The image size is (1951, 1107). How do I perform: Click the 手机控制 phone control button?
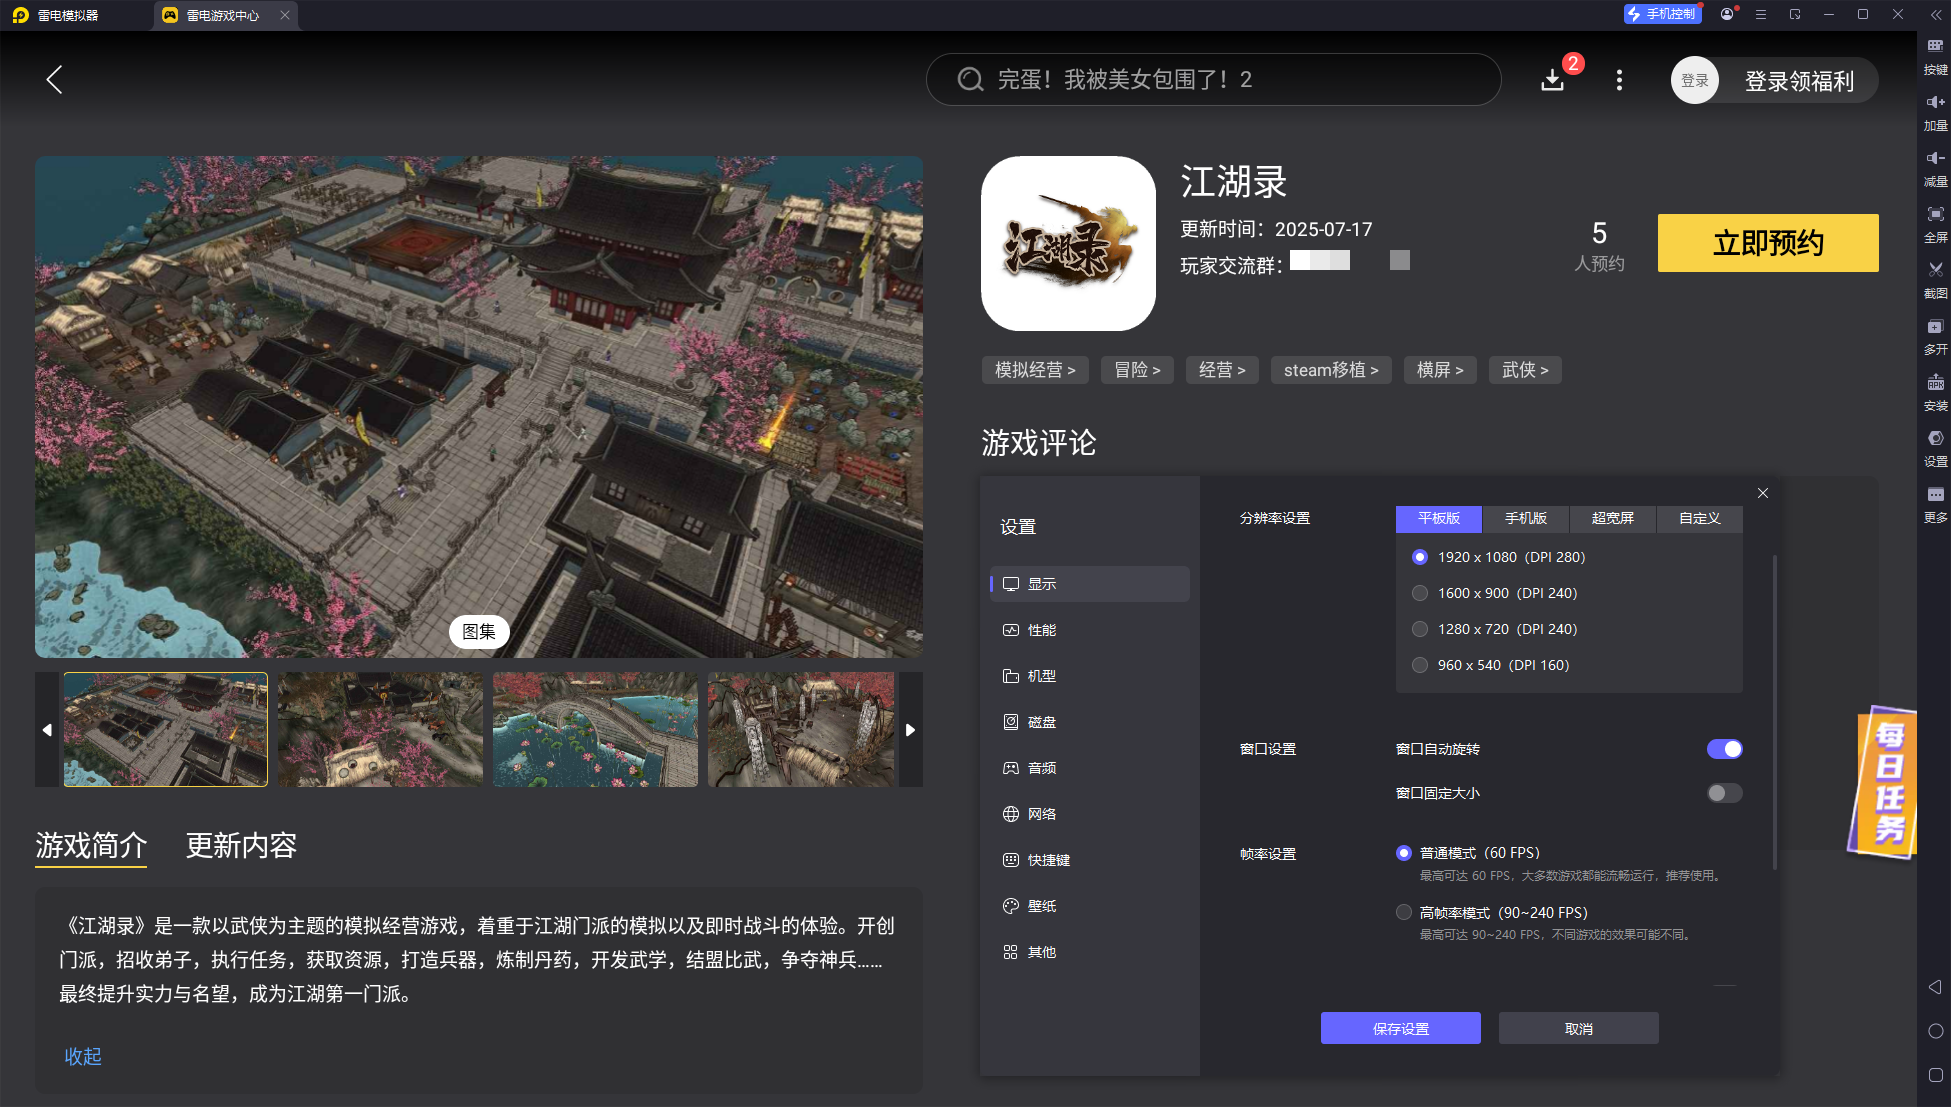1662,14
